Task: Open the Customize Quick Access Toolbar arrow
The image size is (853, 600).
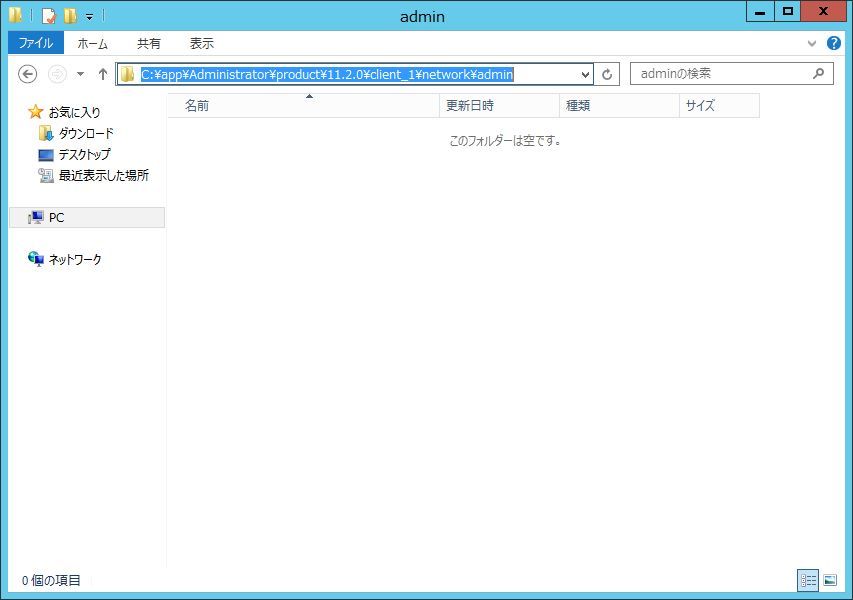Action: (89, 17)
